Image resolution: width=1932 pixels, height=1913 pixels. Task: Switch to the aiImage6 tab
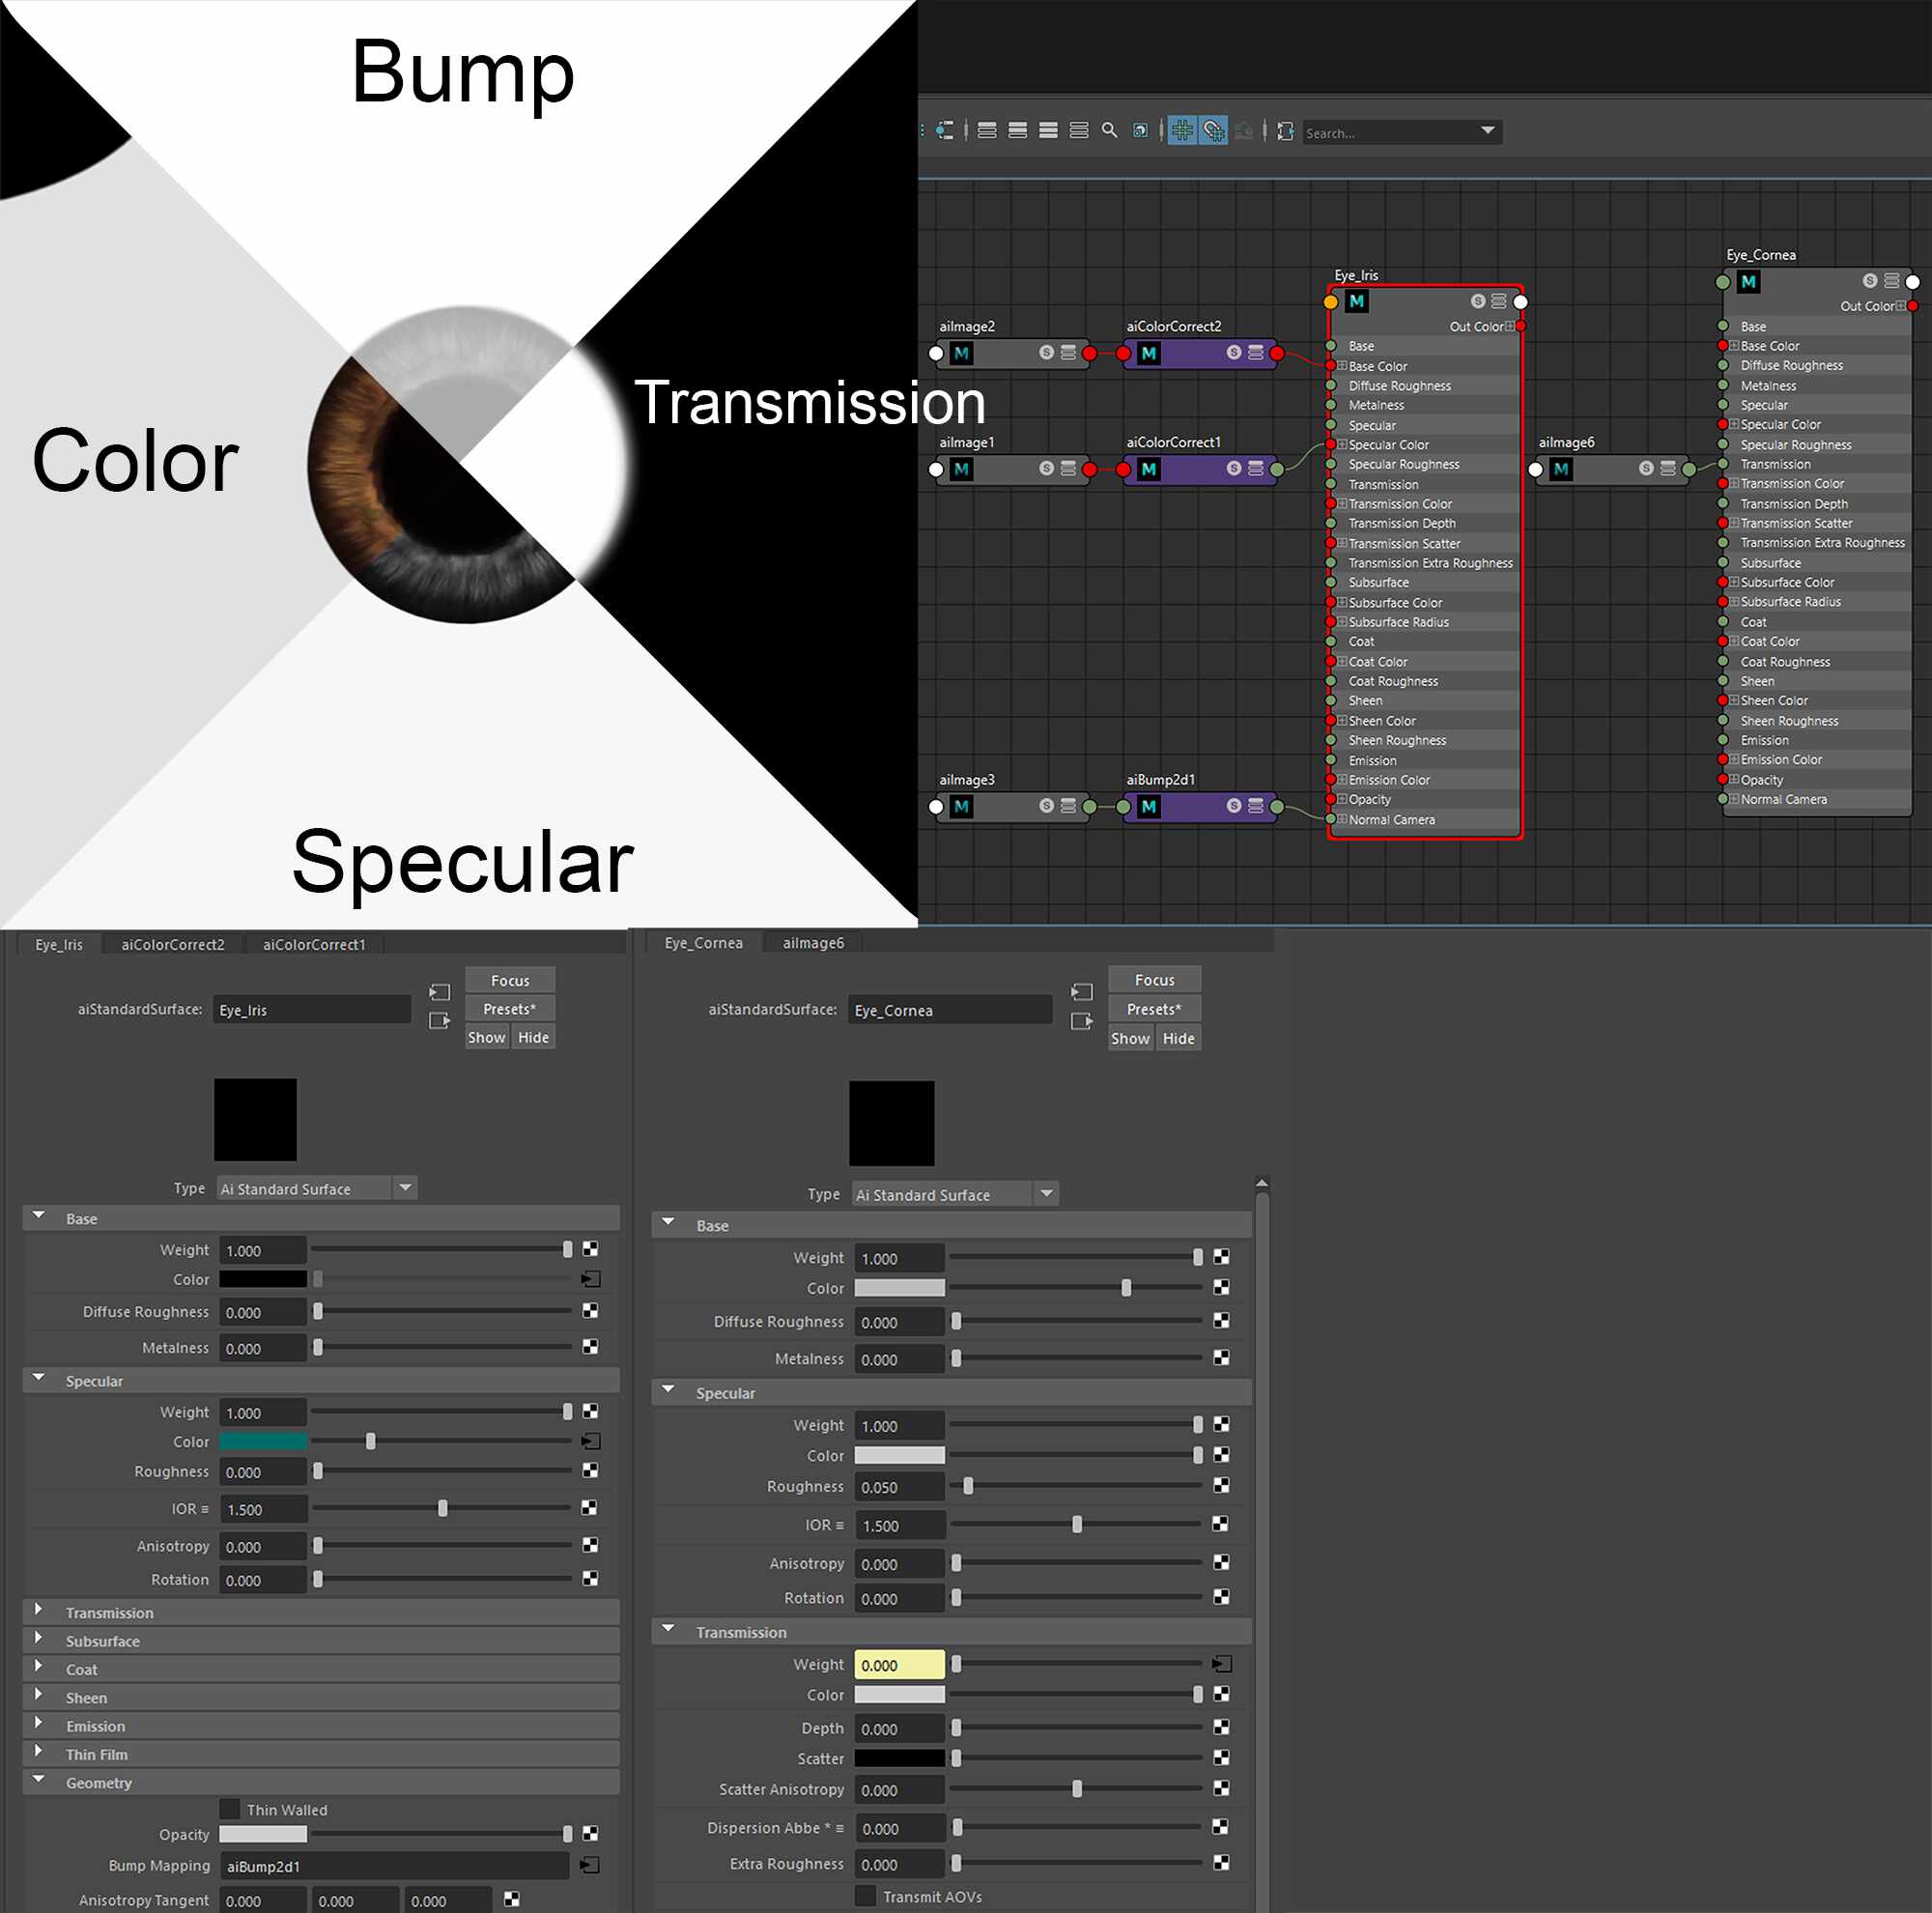point(813,943)
